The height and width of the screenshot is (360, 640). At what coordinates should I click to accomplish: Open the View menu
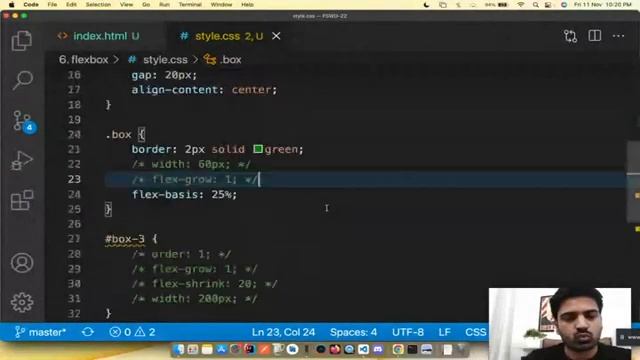(x=126, y=4)
